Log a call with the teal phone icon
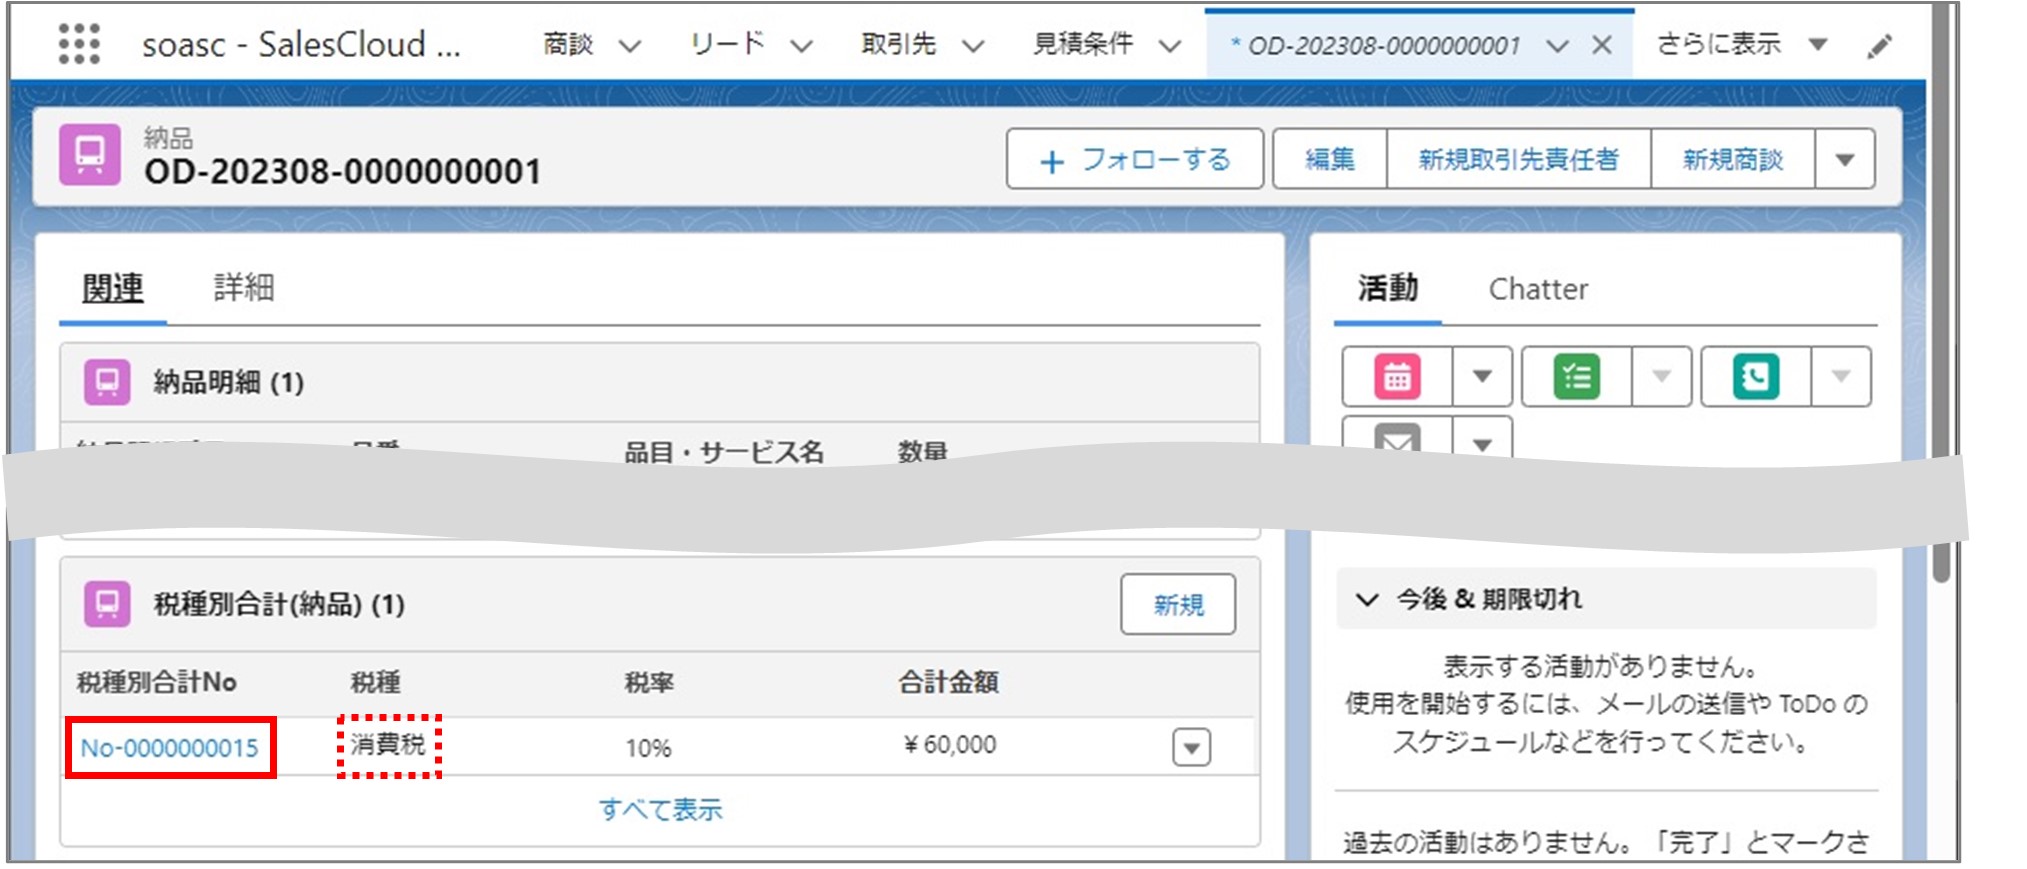Viewport: 2027px width, 869px height. (x=1756, y=377)
